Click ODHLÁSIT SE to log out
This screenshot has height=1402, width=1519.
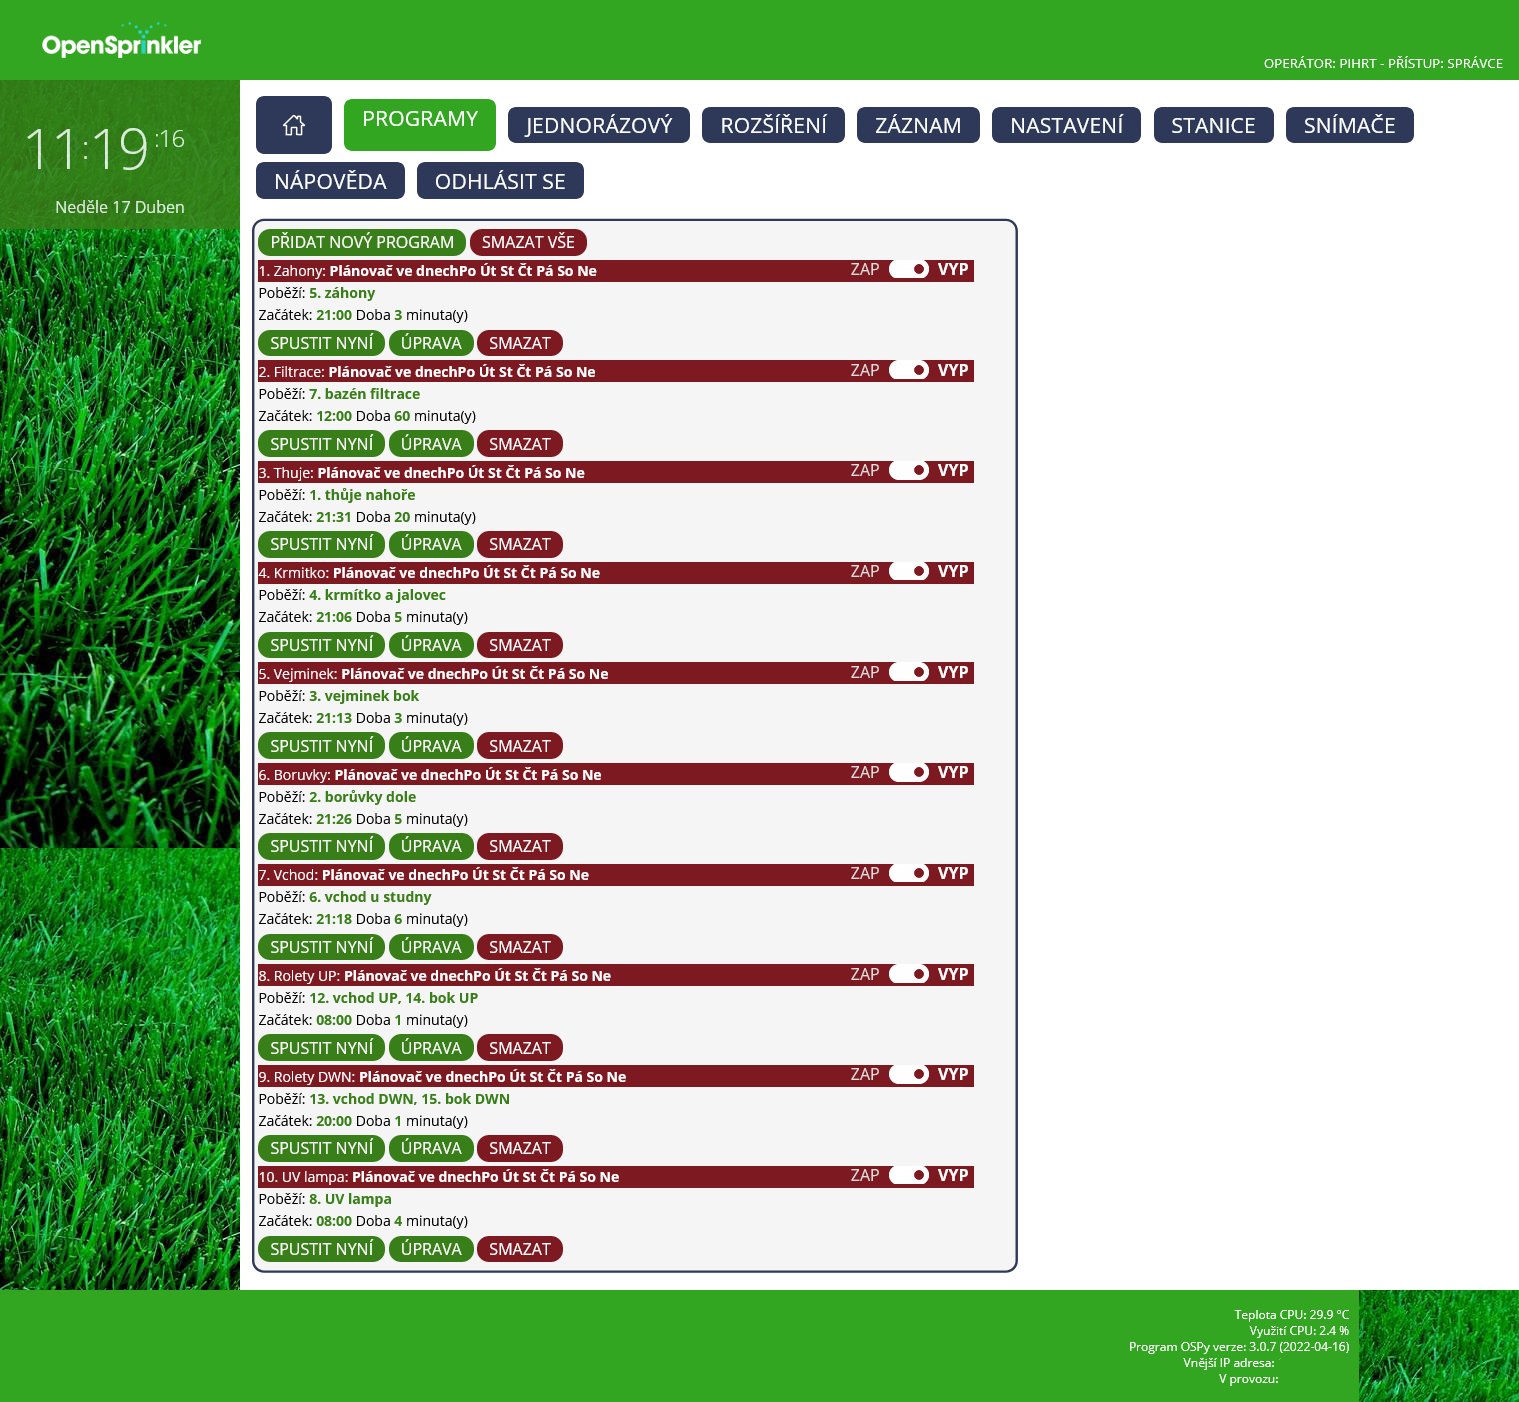coord(500,181)
